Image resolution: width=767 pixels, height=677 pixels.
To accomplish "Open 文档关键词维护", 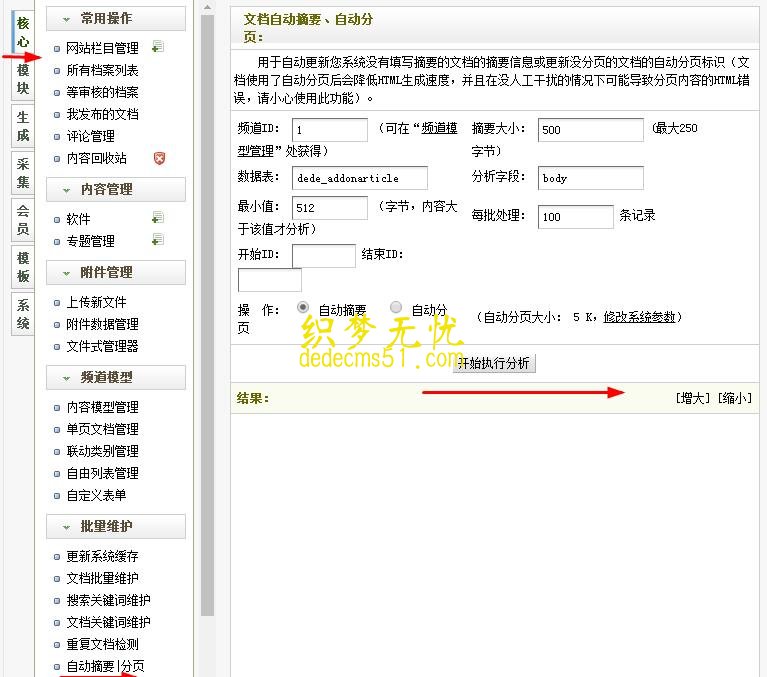I will coord(109,622).
